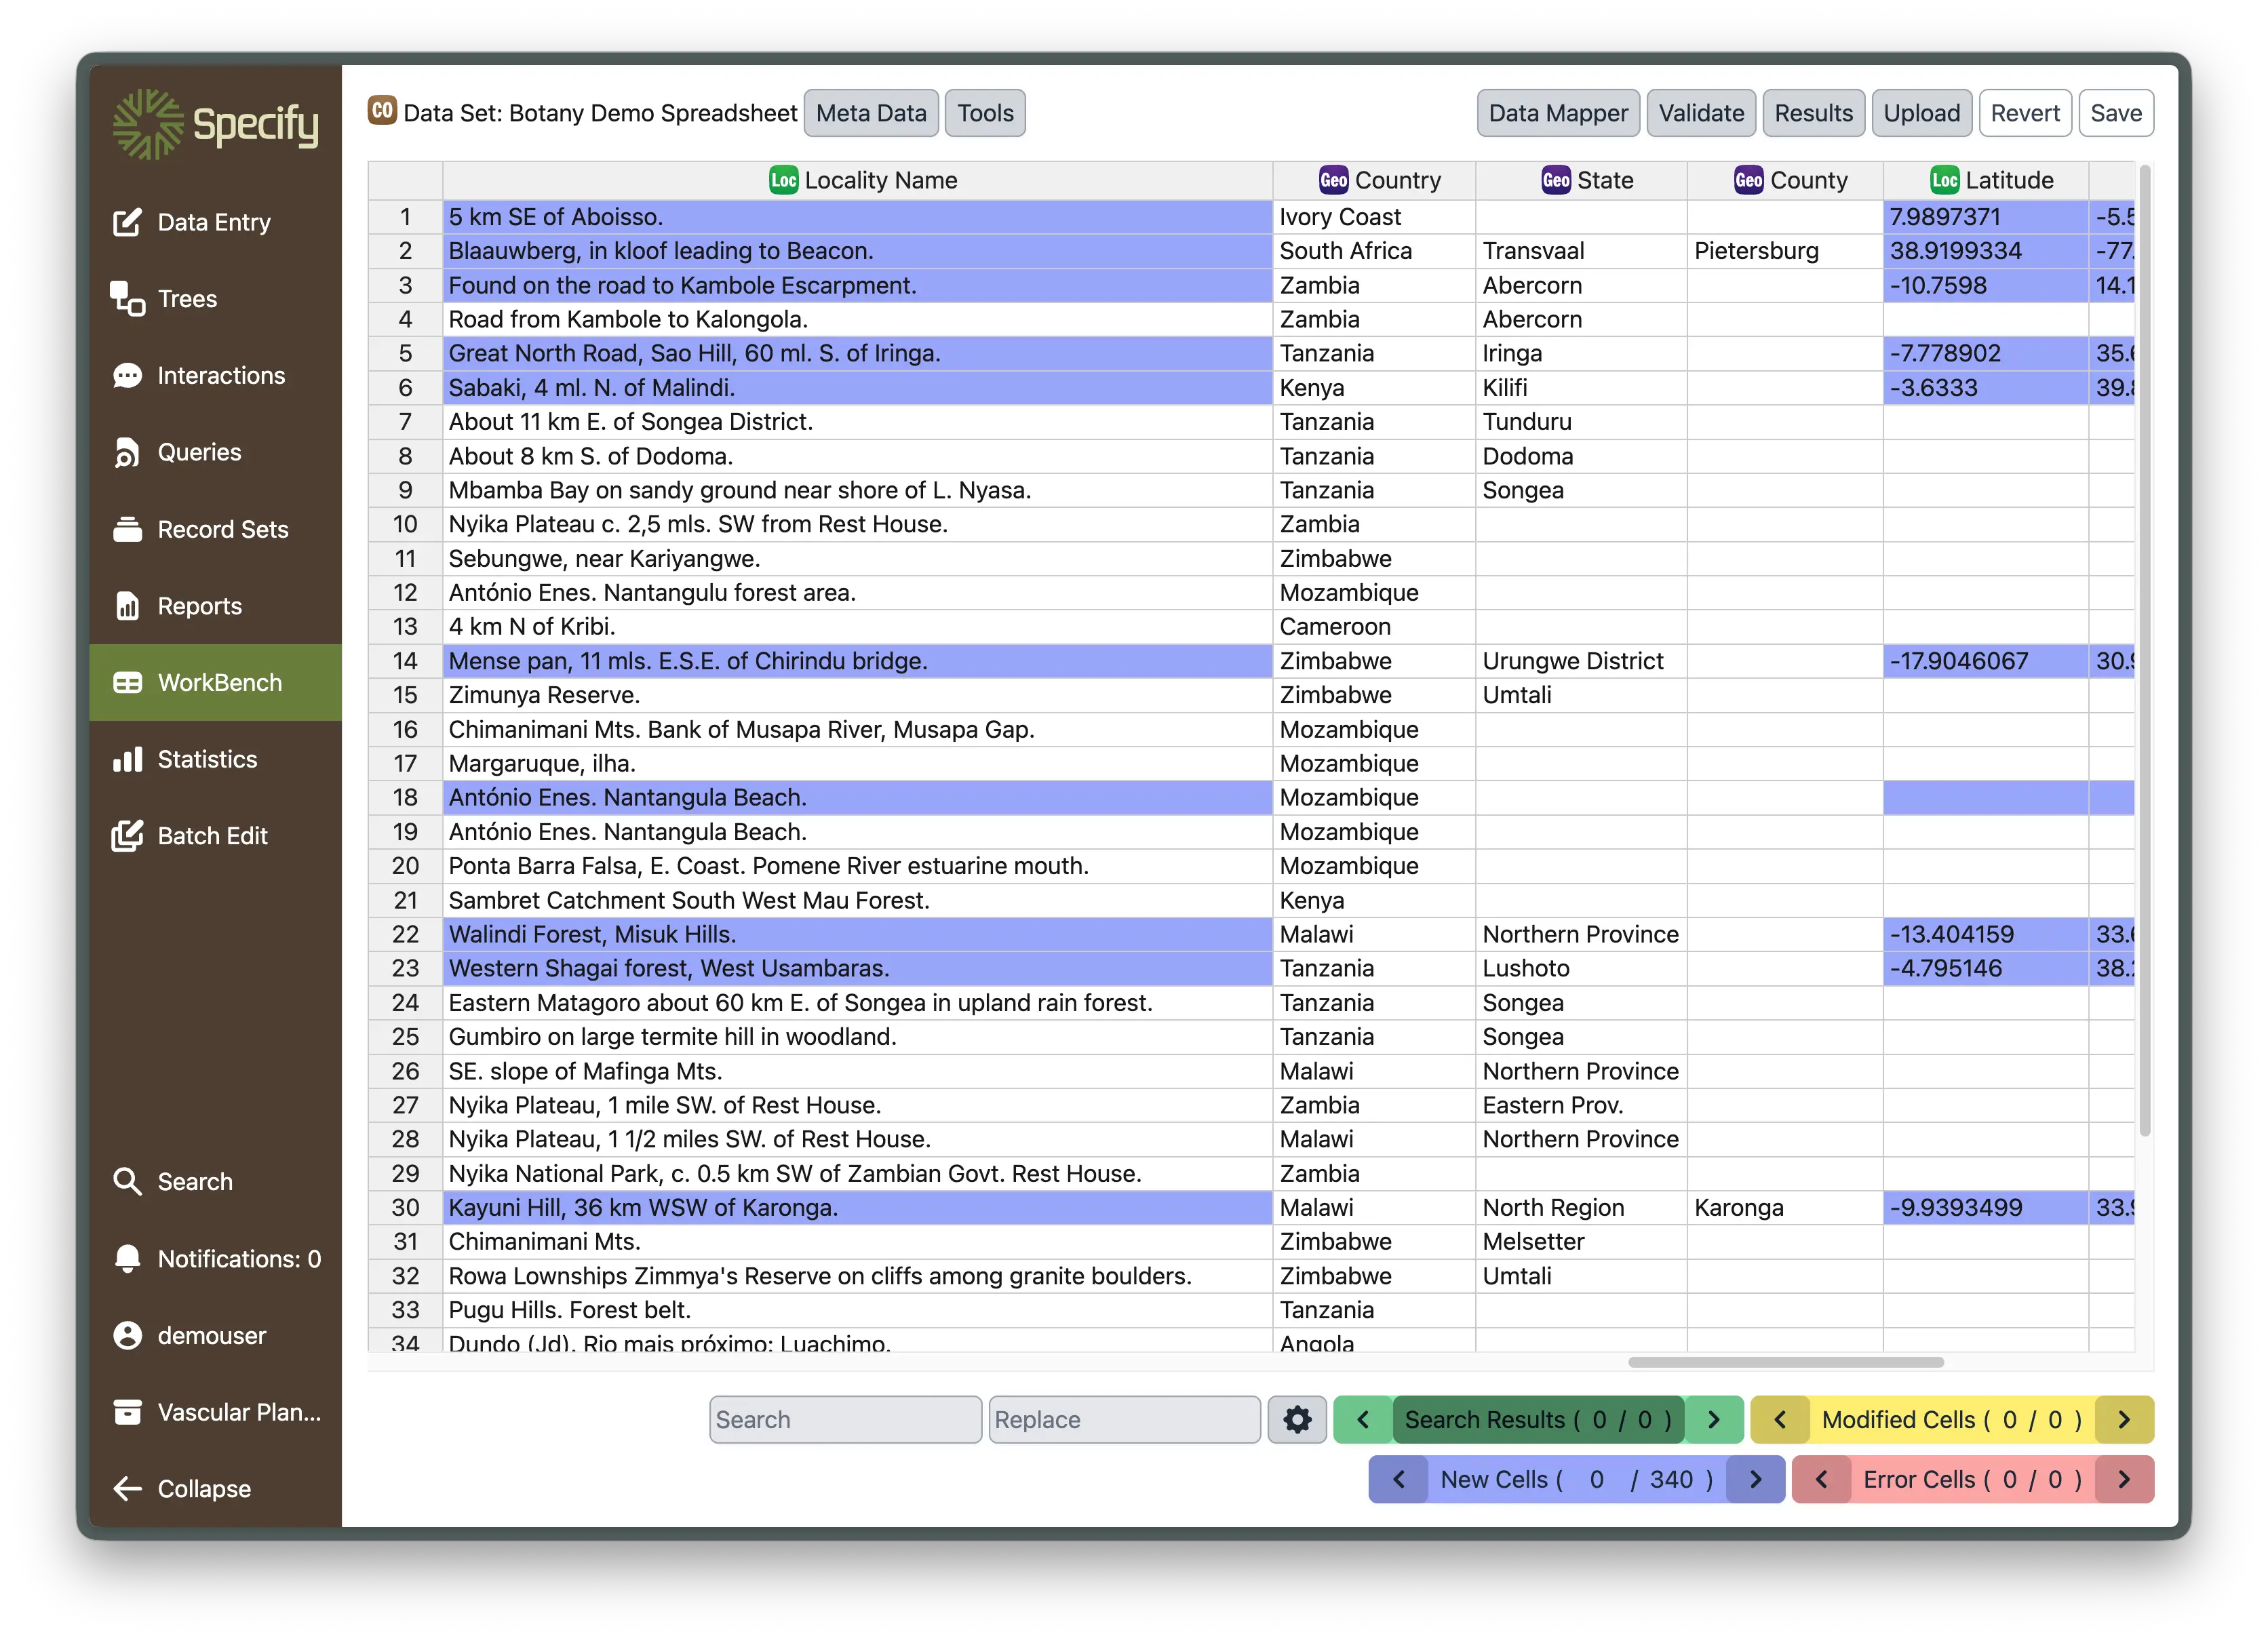Collapse the left sidebar

click(203, 1488)
